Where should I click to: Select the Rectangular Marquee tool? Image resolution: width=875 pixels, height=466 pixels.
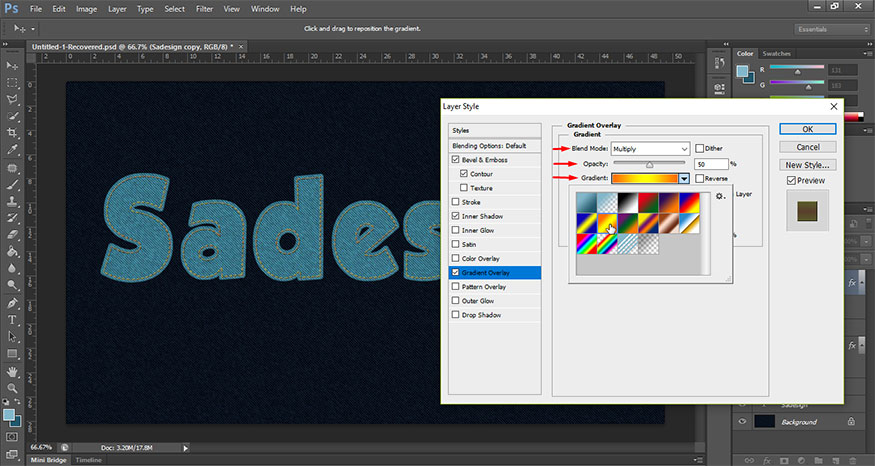(x=12, y=83)
